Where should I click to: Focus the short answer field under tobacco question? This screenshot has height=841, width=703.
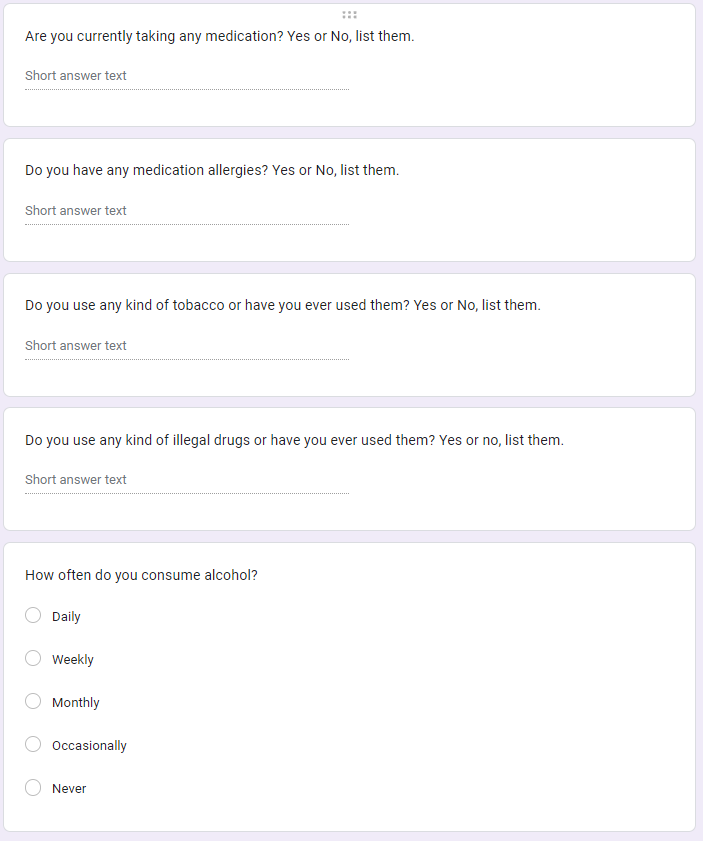coord(187,346)
